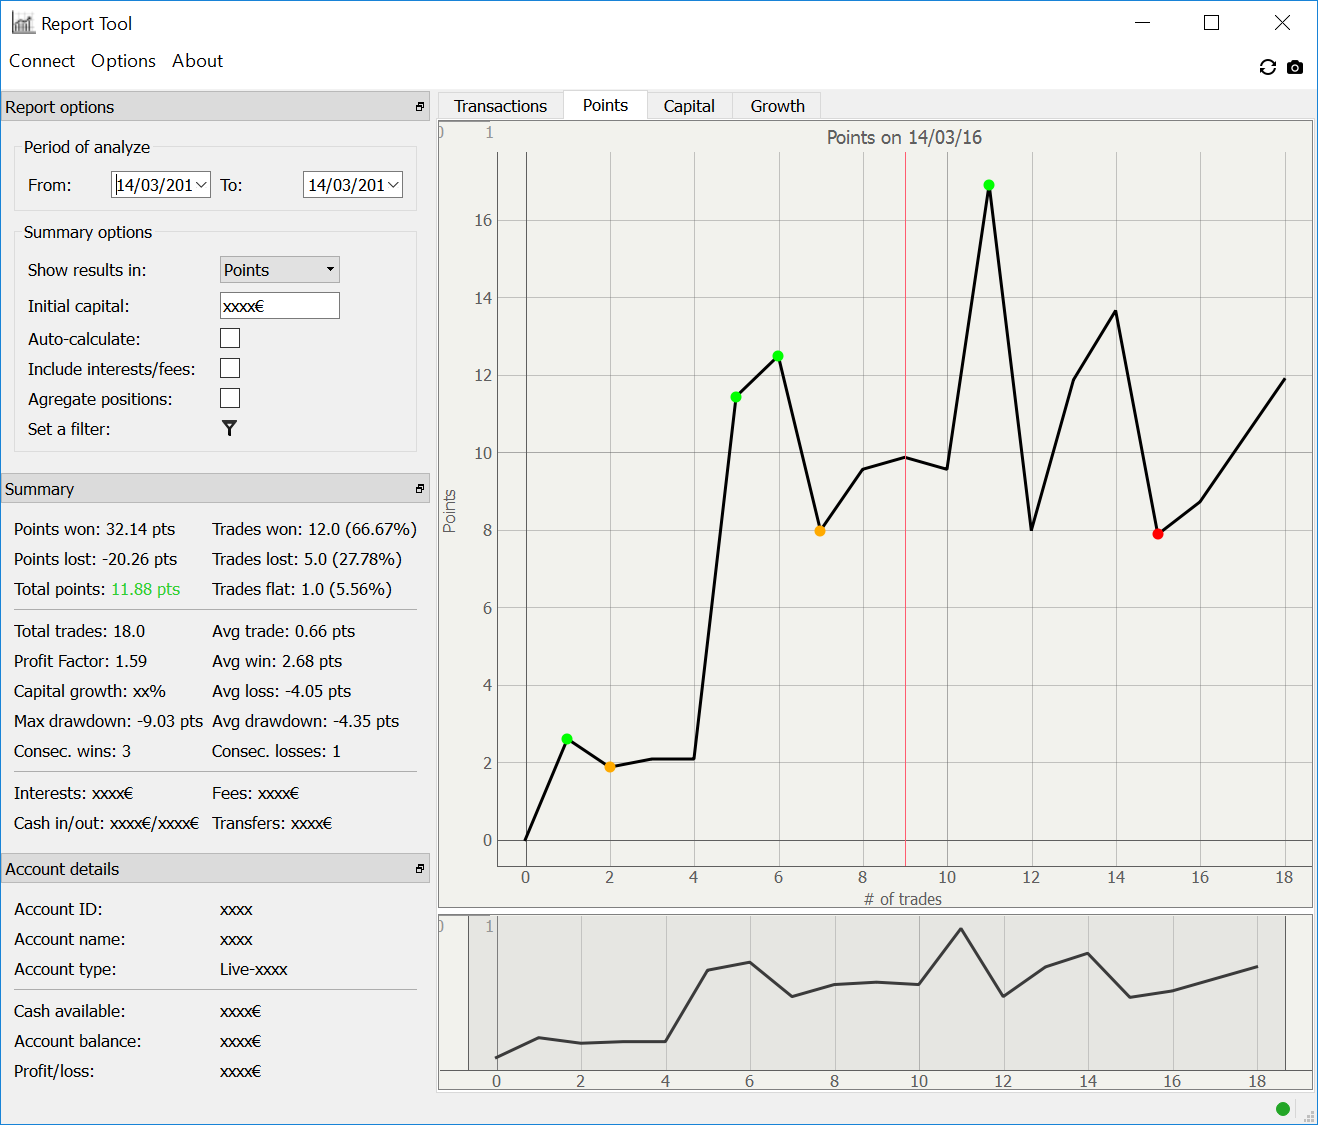Click the refresh icon in top right

tap(1267, 67)
